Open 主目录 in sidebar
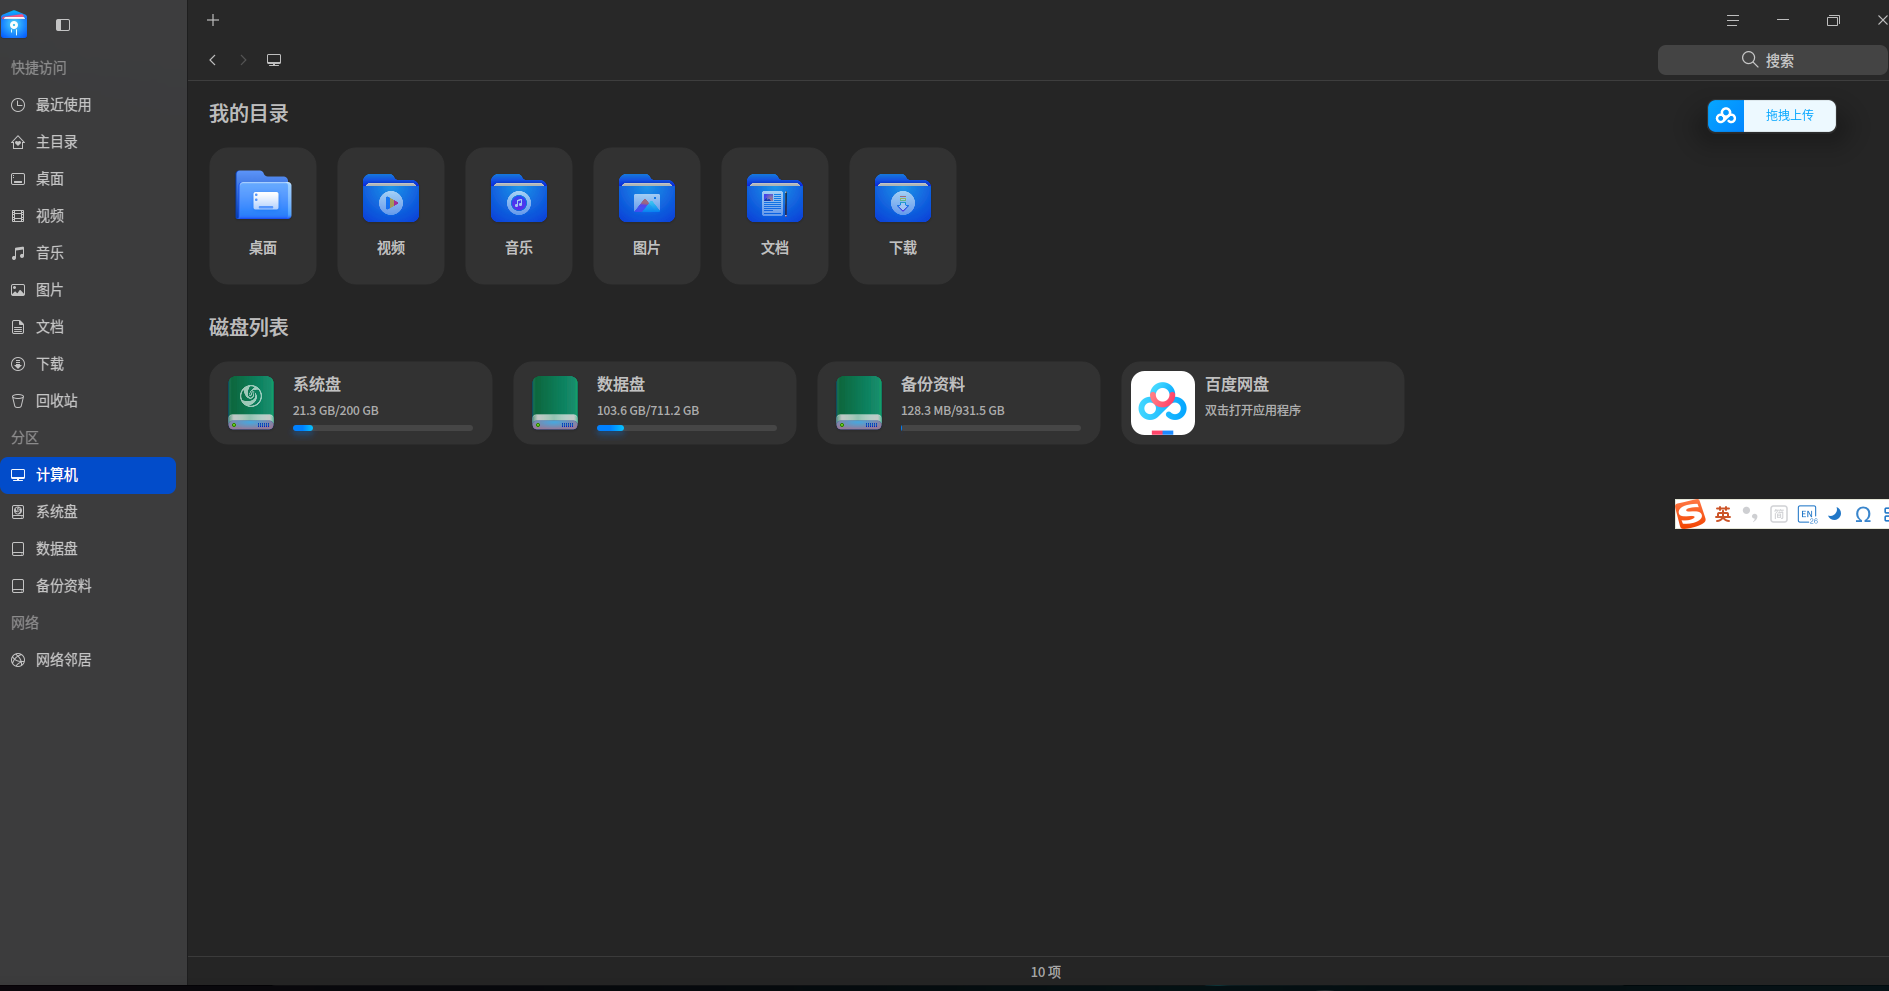The image size is (1889, 991). (88, 142)
